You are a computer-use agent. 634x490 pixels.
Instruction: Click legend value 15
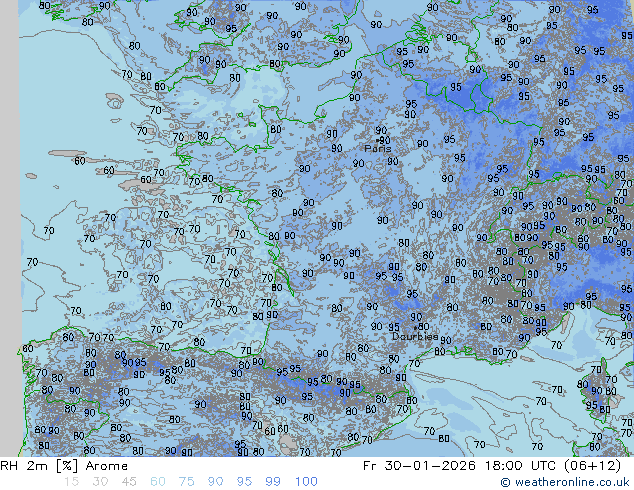(x=71, y=482)
